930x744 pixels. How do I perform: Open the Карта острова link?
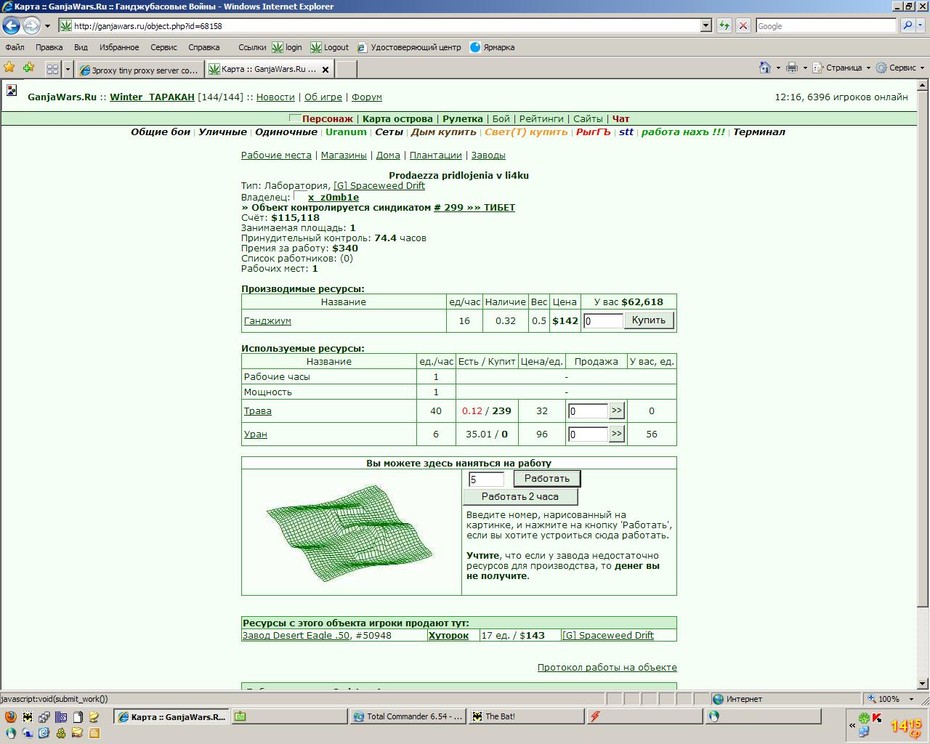[397, 119]
